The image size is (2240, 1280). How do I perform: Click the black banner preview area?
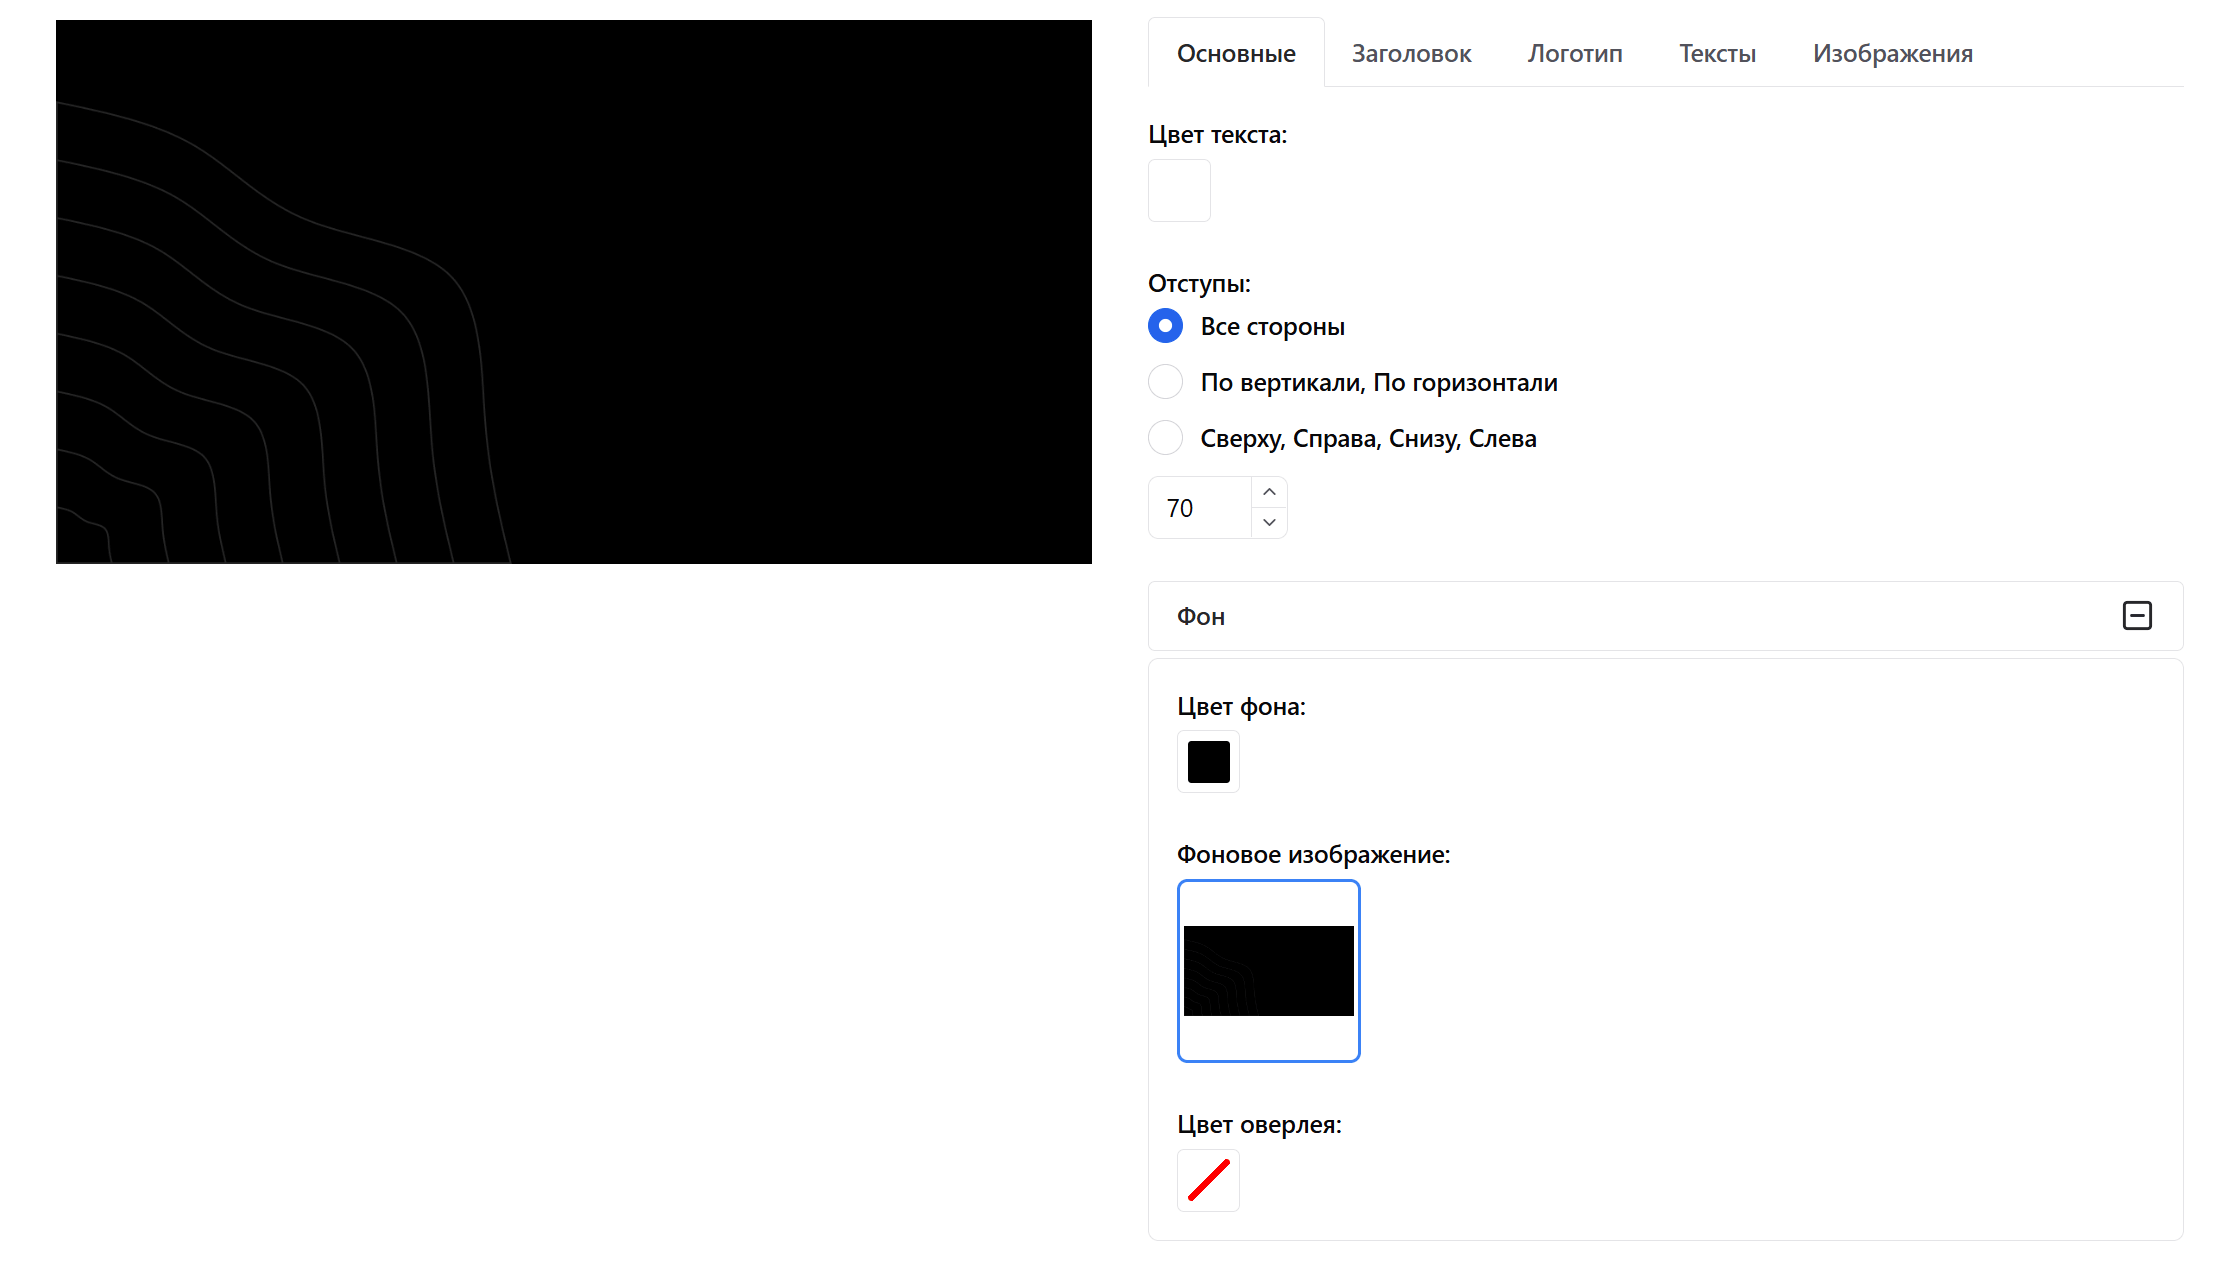(574, 292)
